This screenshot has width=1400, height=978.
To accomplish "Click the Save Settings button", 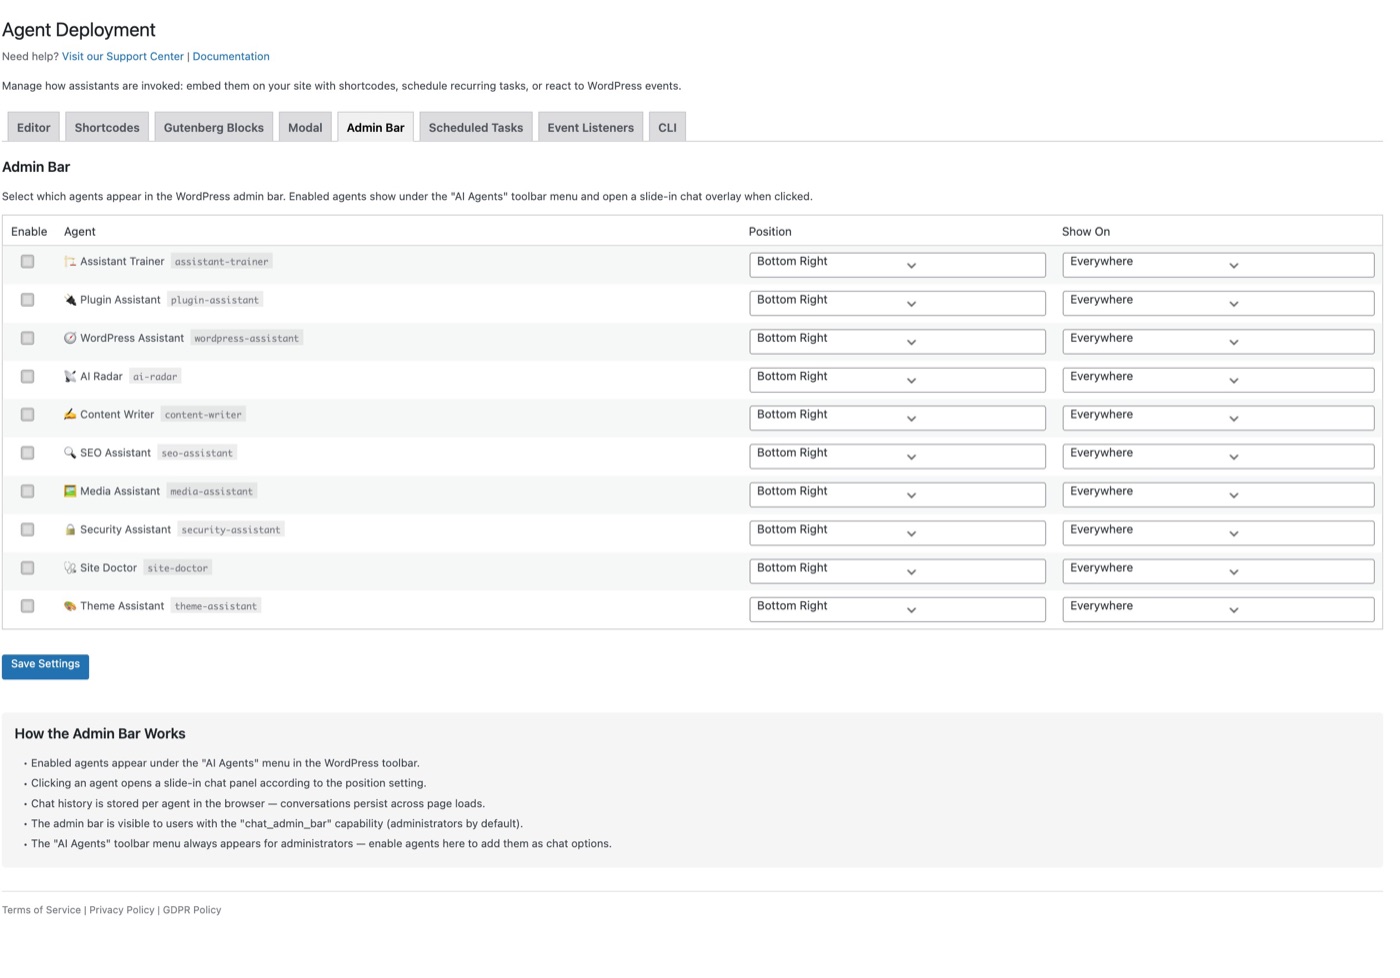I will [x=45, y=665].
